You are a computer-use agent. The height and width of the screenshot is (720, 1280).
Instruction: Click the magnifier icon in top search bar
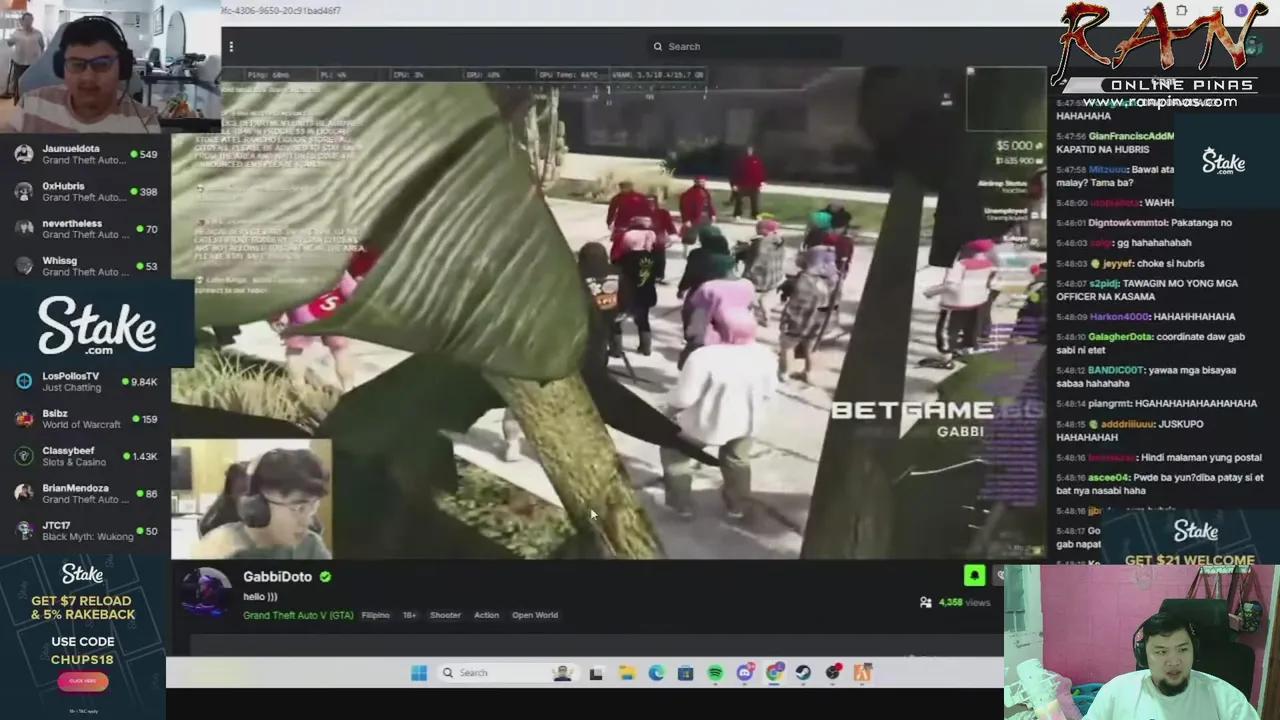[x=658, y=46]
